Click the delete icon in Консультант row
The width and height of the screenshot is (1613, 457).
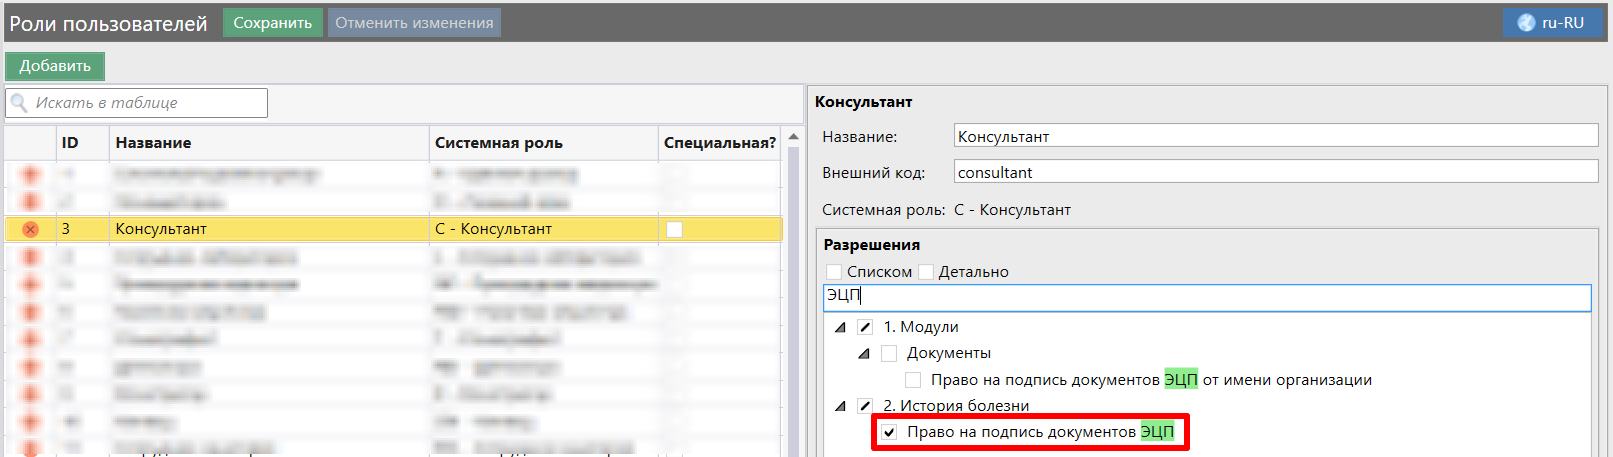[x=30, y=229]
